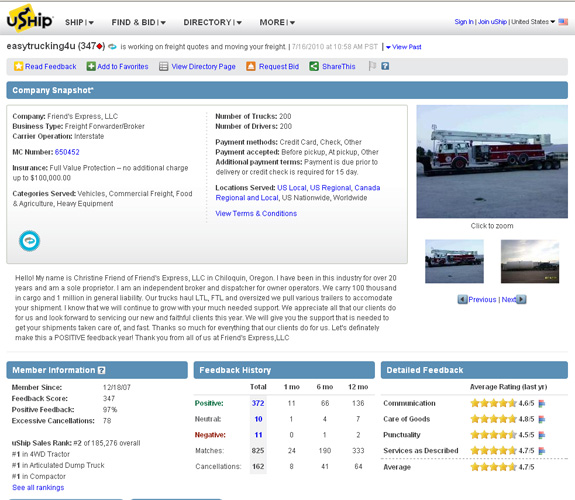Click the View Directory Page list icon
Viewport: 575px width, 500px height.
(x=164, y=66)
